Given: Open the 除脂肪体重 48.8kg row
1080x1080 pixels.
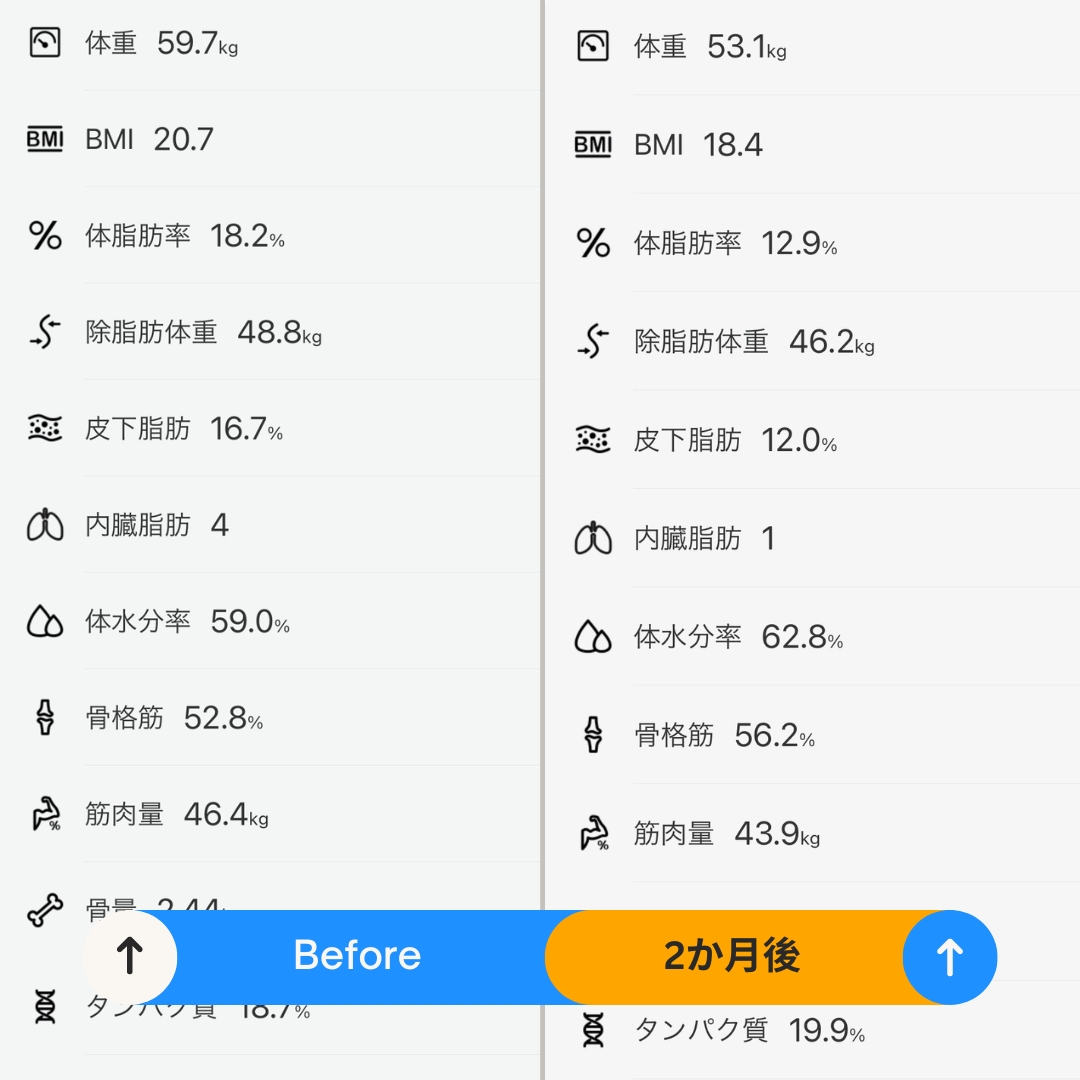Looking at the screenshot, I should tap(270, 332).
